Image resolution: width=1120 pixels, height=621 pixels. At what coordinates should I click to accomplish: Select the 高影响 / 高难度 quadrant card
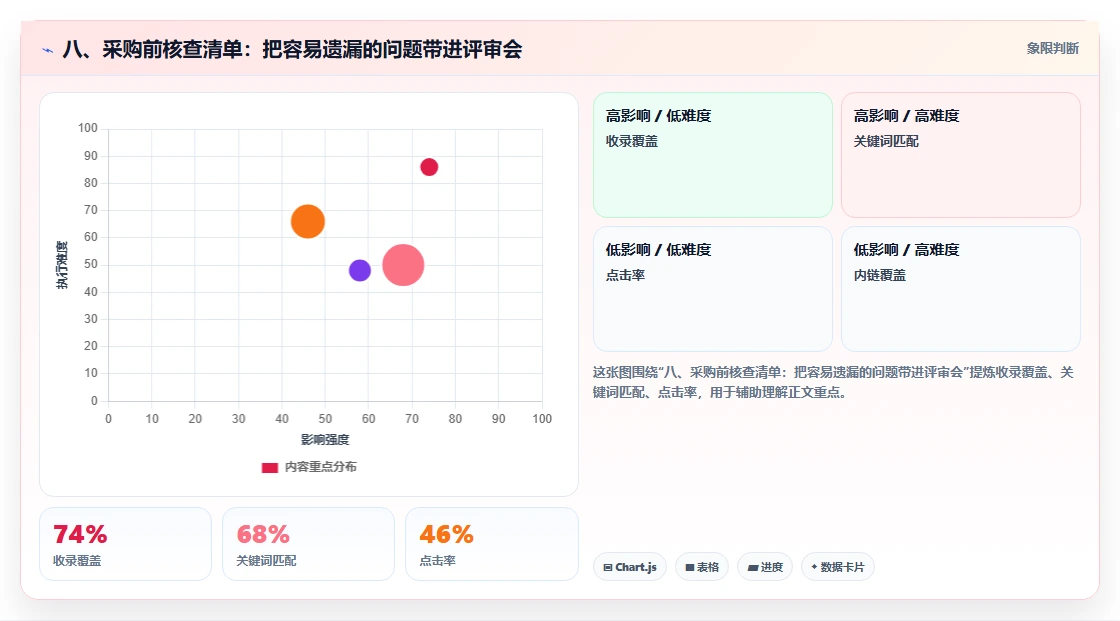961,155
